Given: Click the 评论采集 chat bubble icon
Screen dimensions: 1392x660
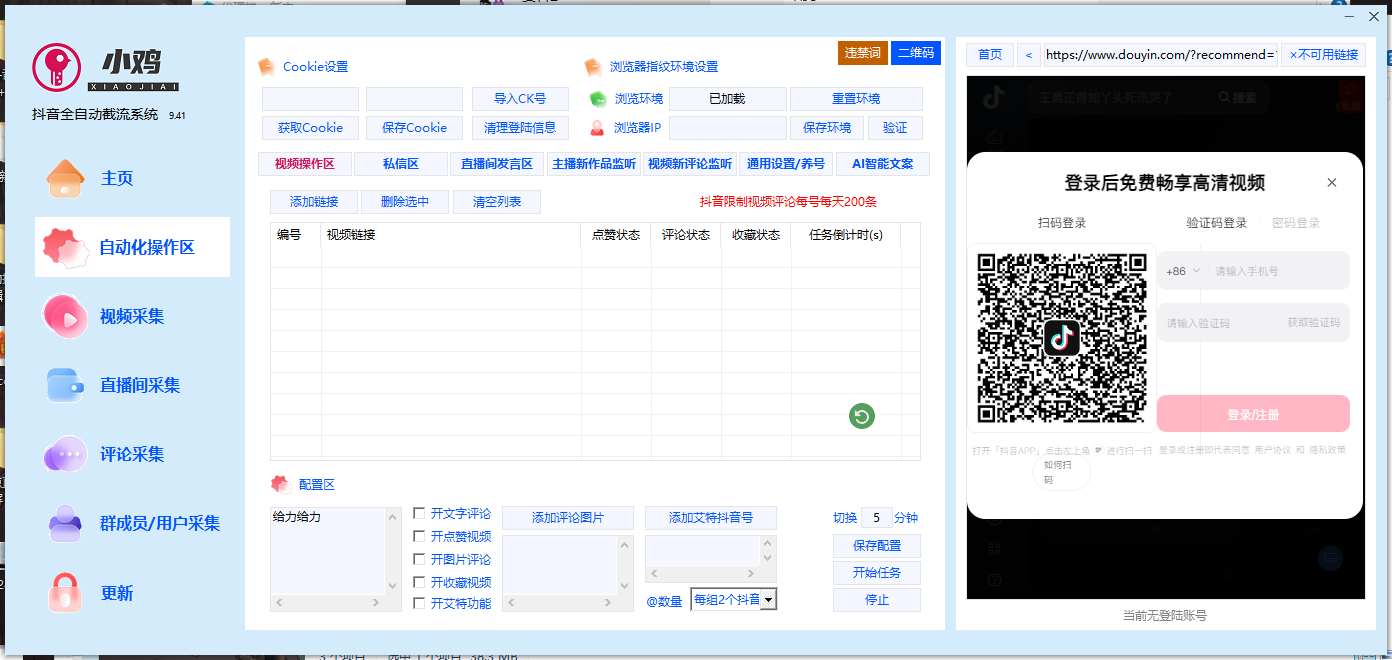Looking at the screenshot, I should (65, 455).
